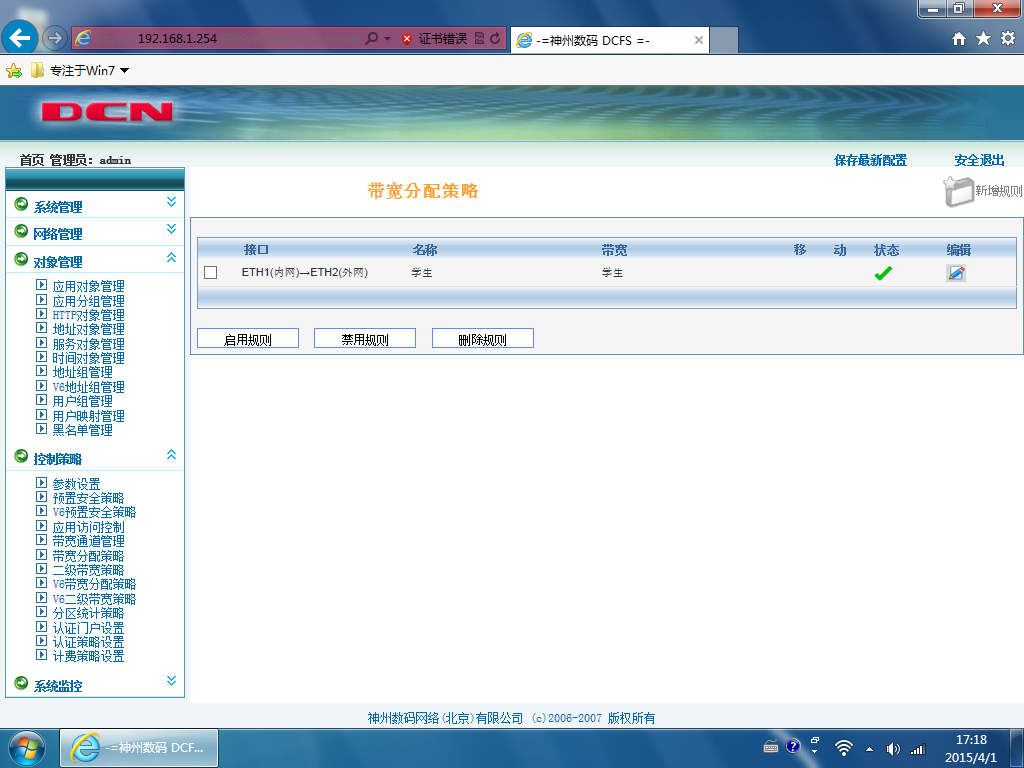Click the arrow icon before 应用对象管理
This screenshot has height=768, width=1024.
point(41,285)
